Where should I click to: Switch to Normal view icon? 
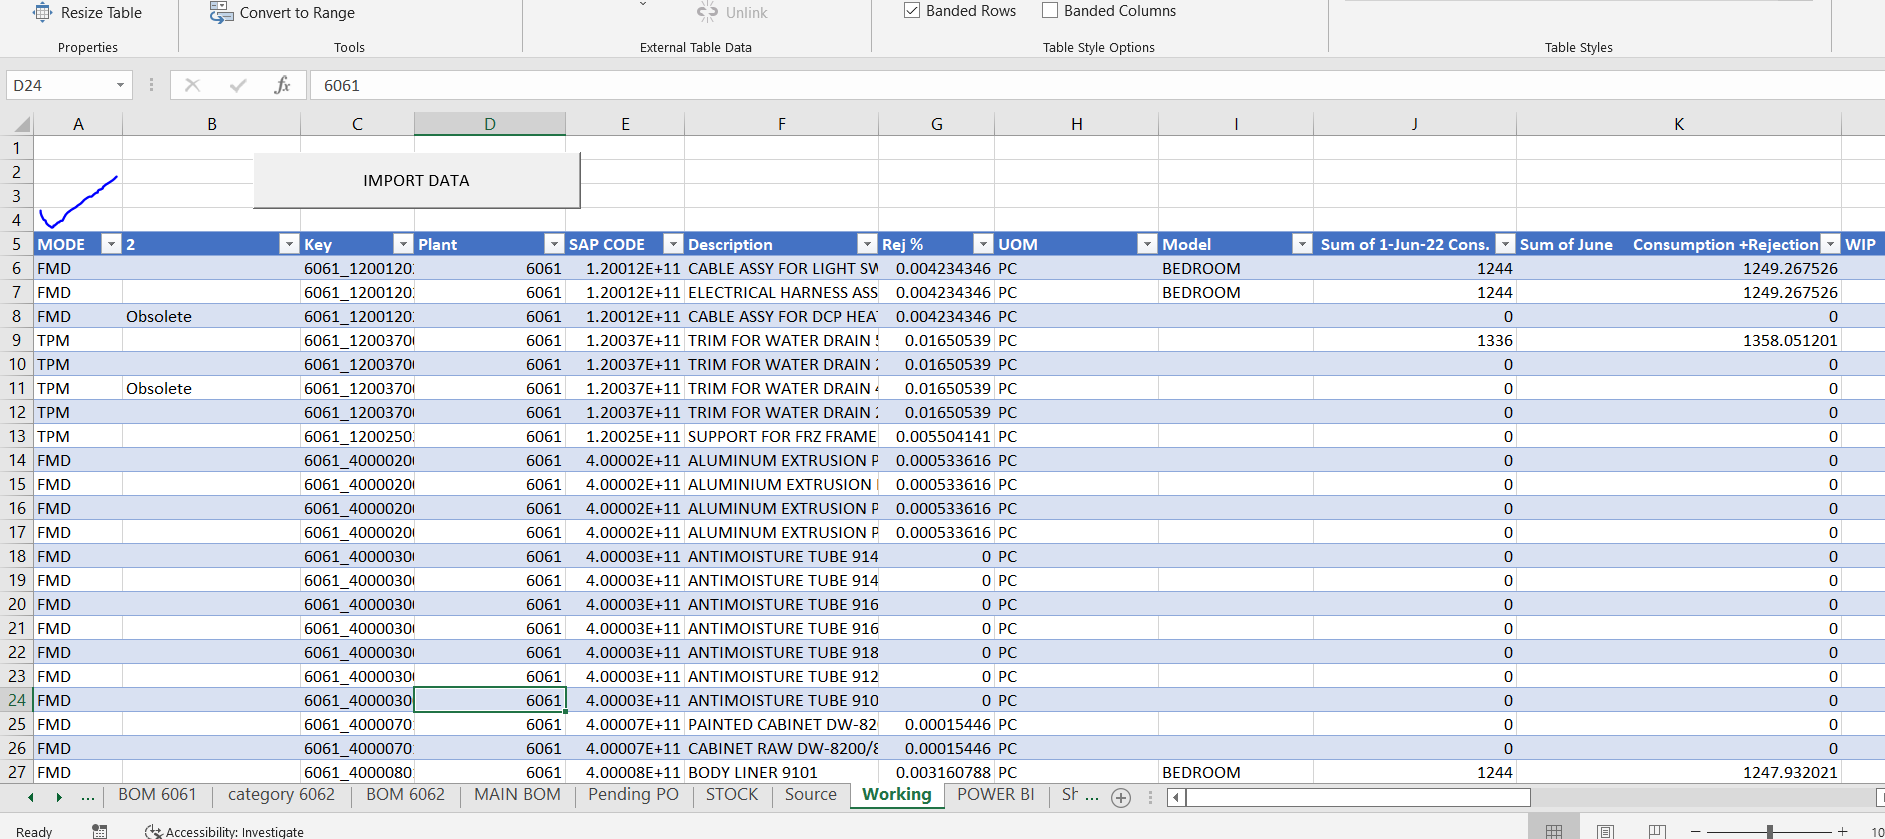click(1553, 831)
